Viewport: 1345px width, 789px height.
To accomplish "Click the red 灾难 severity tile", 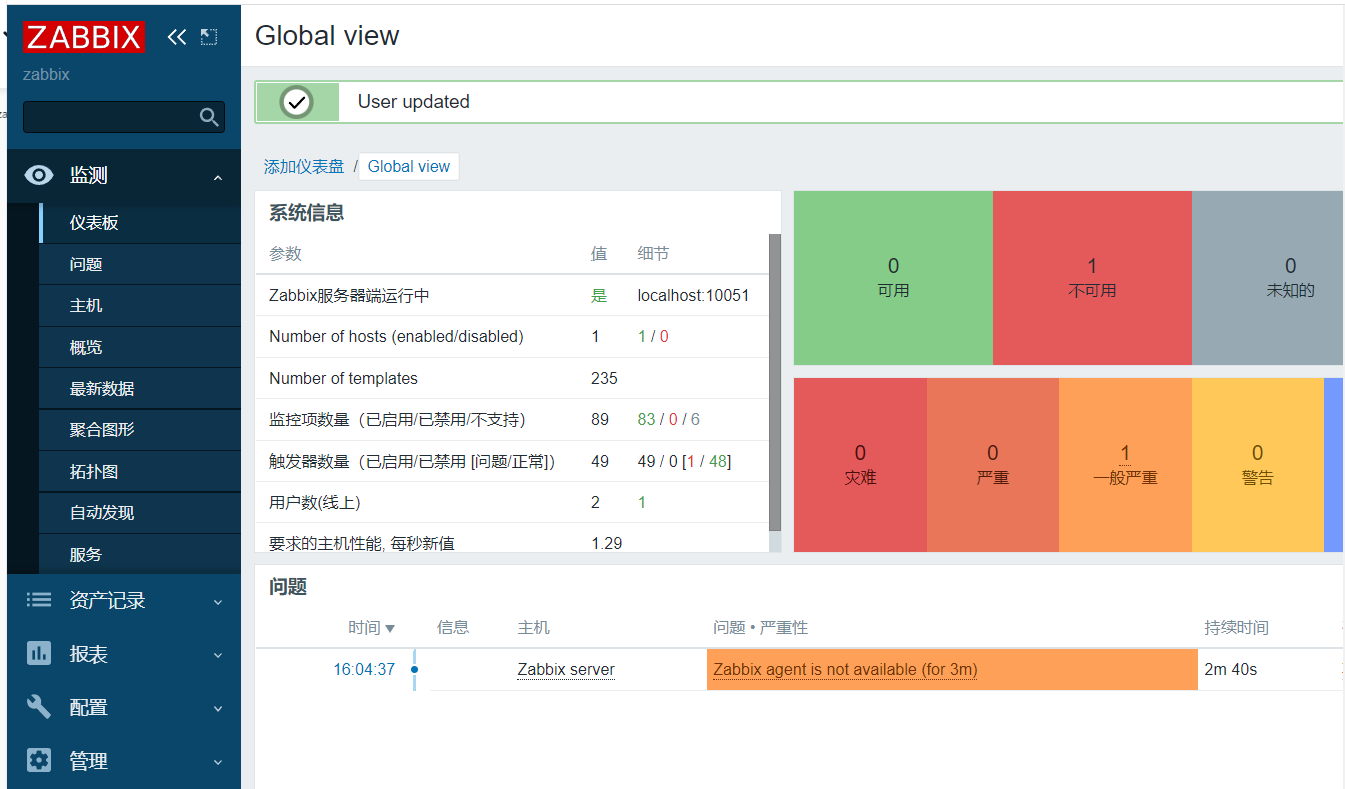I will pyautogui.click(x=860, y=465).
